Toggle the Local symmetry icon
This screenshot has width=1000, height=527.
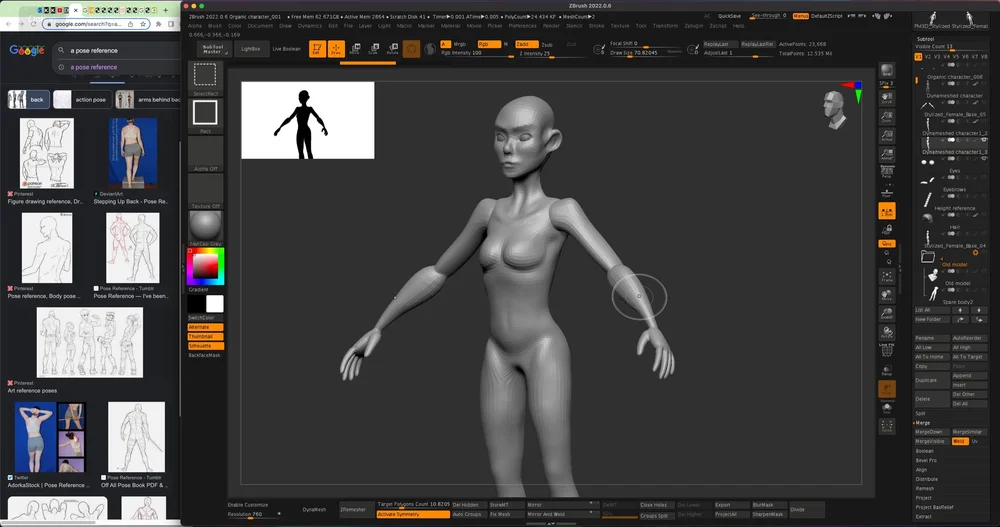pyautogui.click(x=886, y=211)
